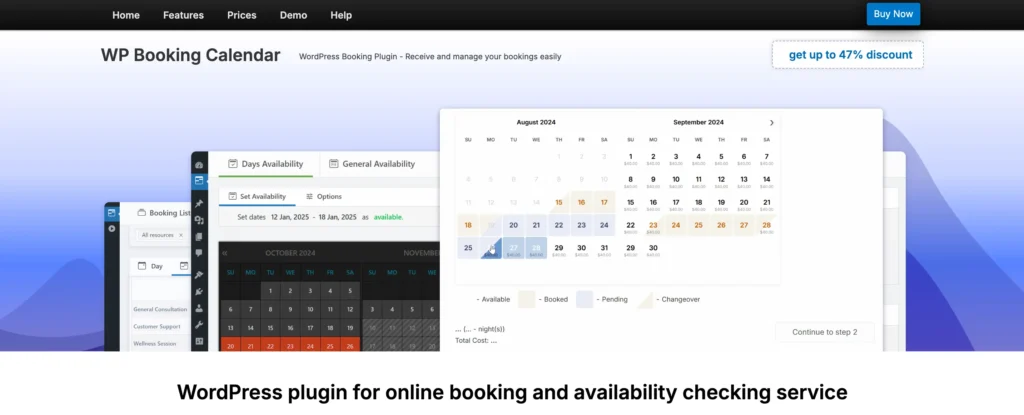Switch to the General Availability tab
Viewport: 1024px width, 415px height.
[372, 164]
